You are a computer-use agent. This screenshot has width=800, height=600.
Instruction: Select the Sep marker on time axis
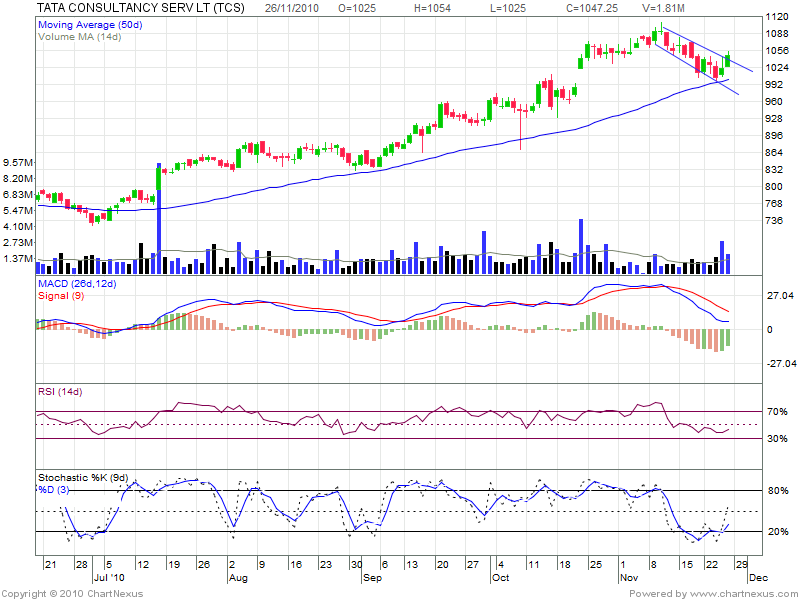point(371,578)
